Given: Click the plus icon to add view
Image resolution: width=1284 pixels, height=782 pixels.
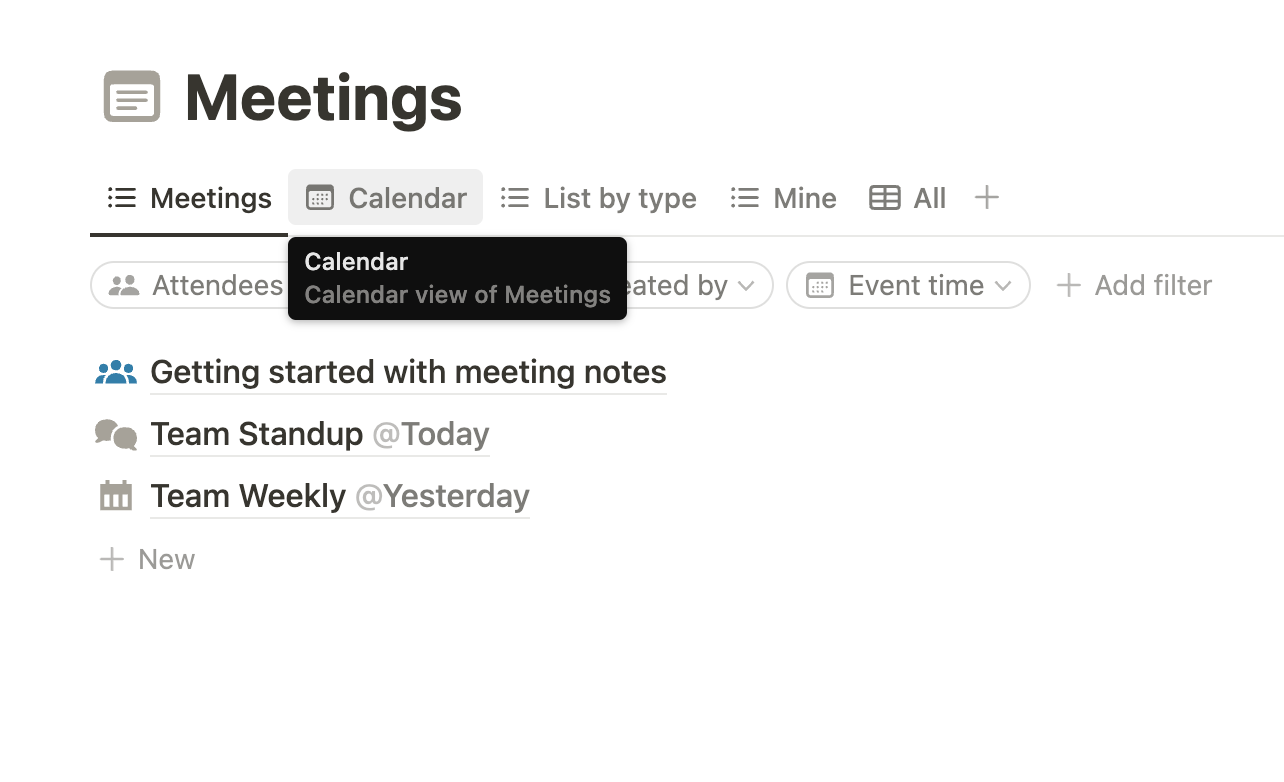Looking at the screenshot, I should (986, 198).
